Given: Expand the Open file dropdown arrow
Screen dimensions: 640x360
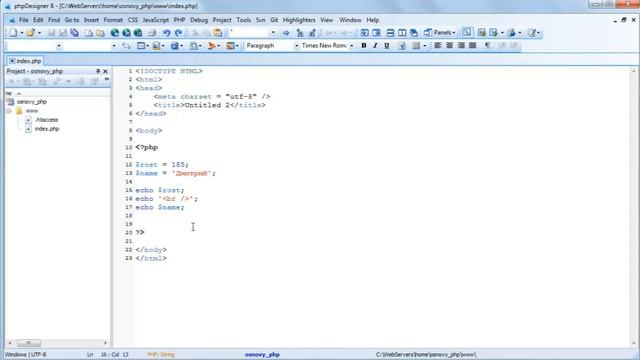Looking at the screenshot, I should (x=39, y=33).
